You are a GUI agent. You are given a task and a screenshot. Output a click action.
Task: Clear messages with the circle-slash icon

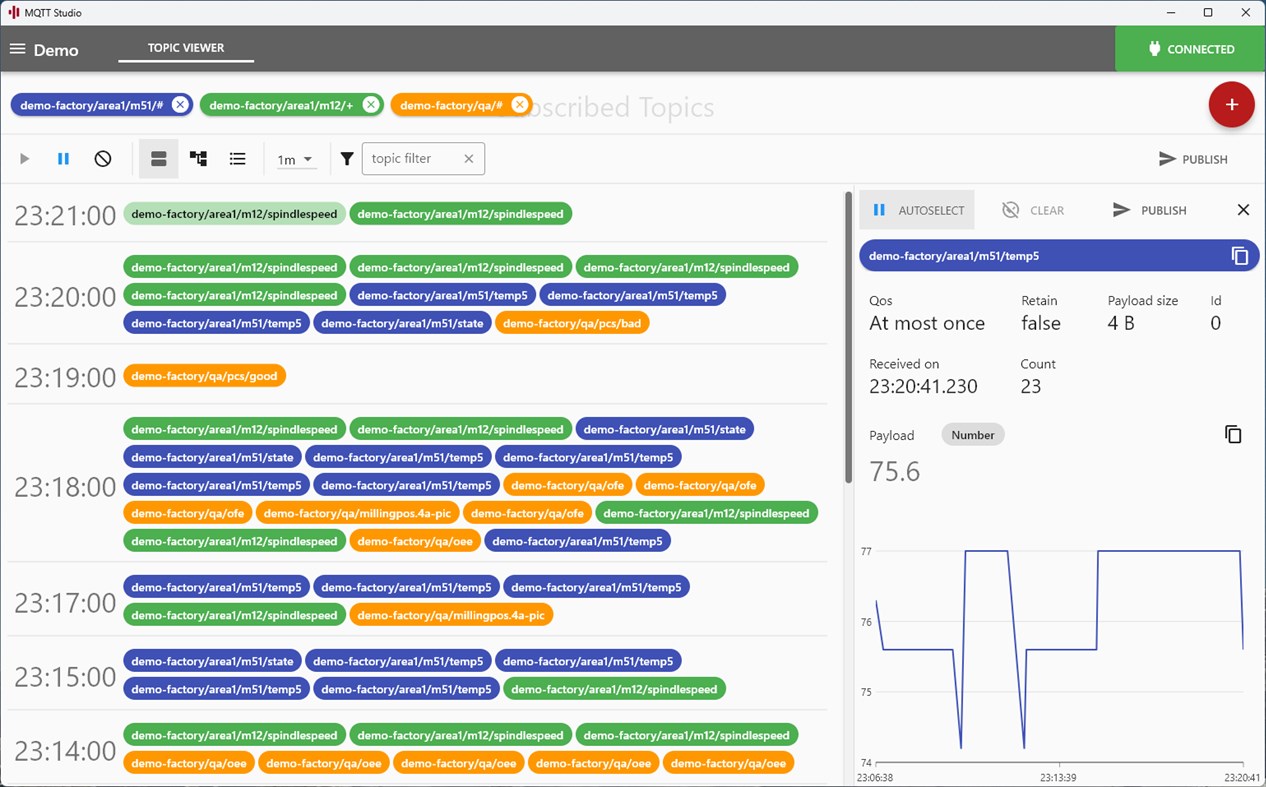click(103, 159)
